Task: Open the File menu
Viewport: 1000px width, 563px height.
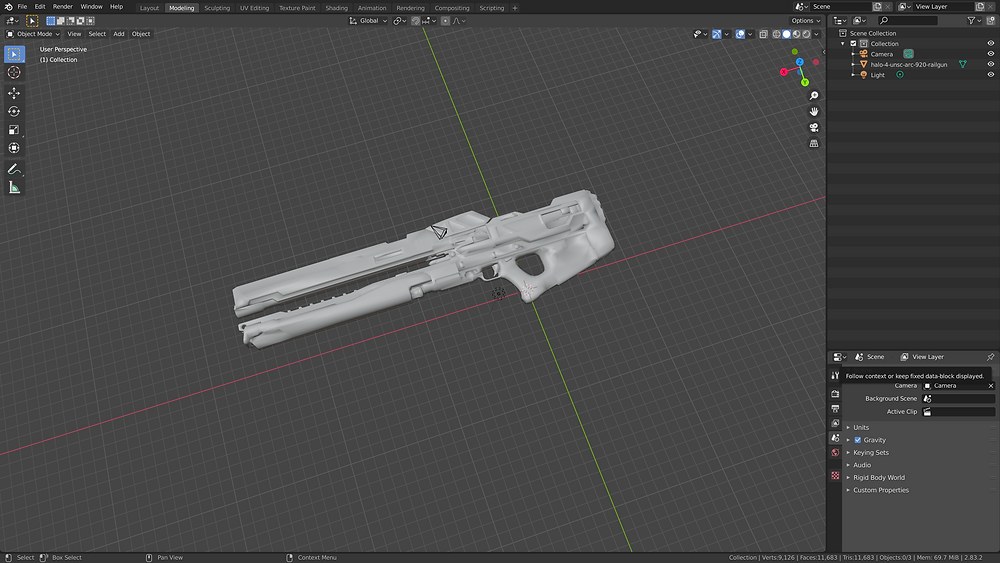Action: [22, 6]
